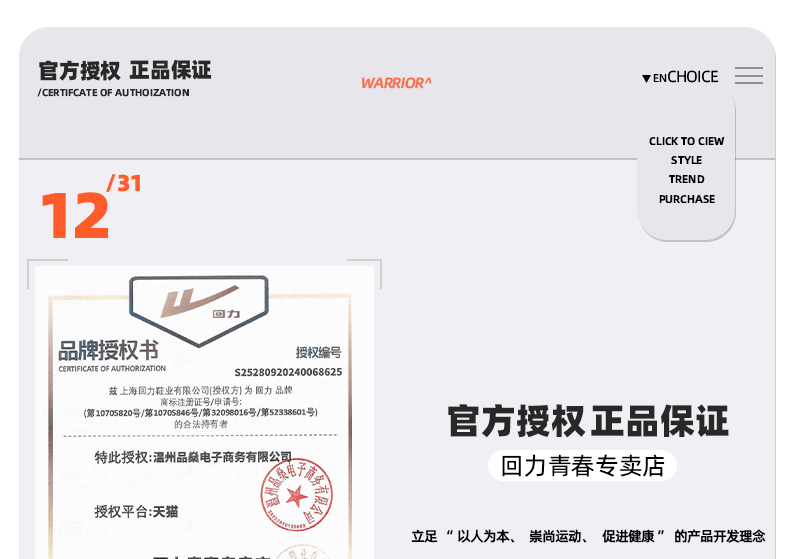Click the red company seal stamp

tap(296, 495)
